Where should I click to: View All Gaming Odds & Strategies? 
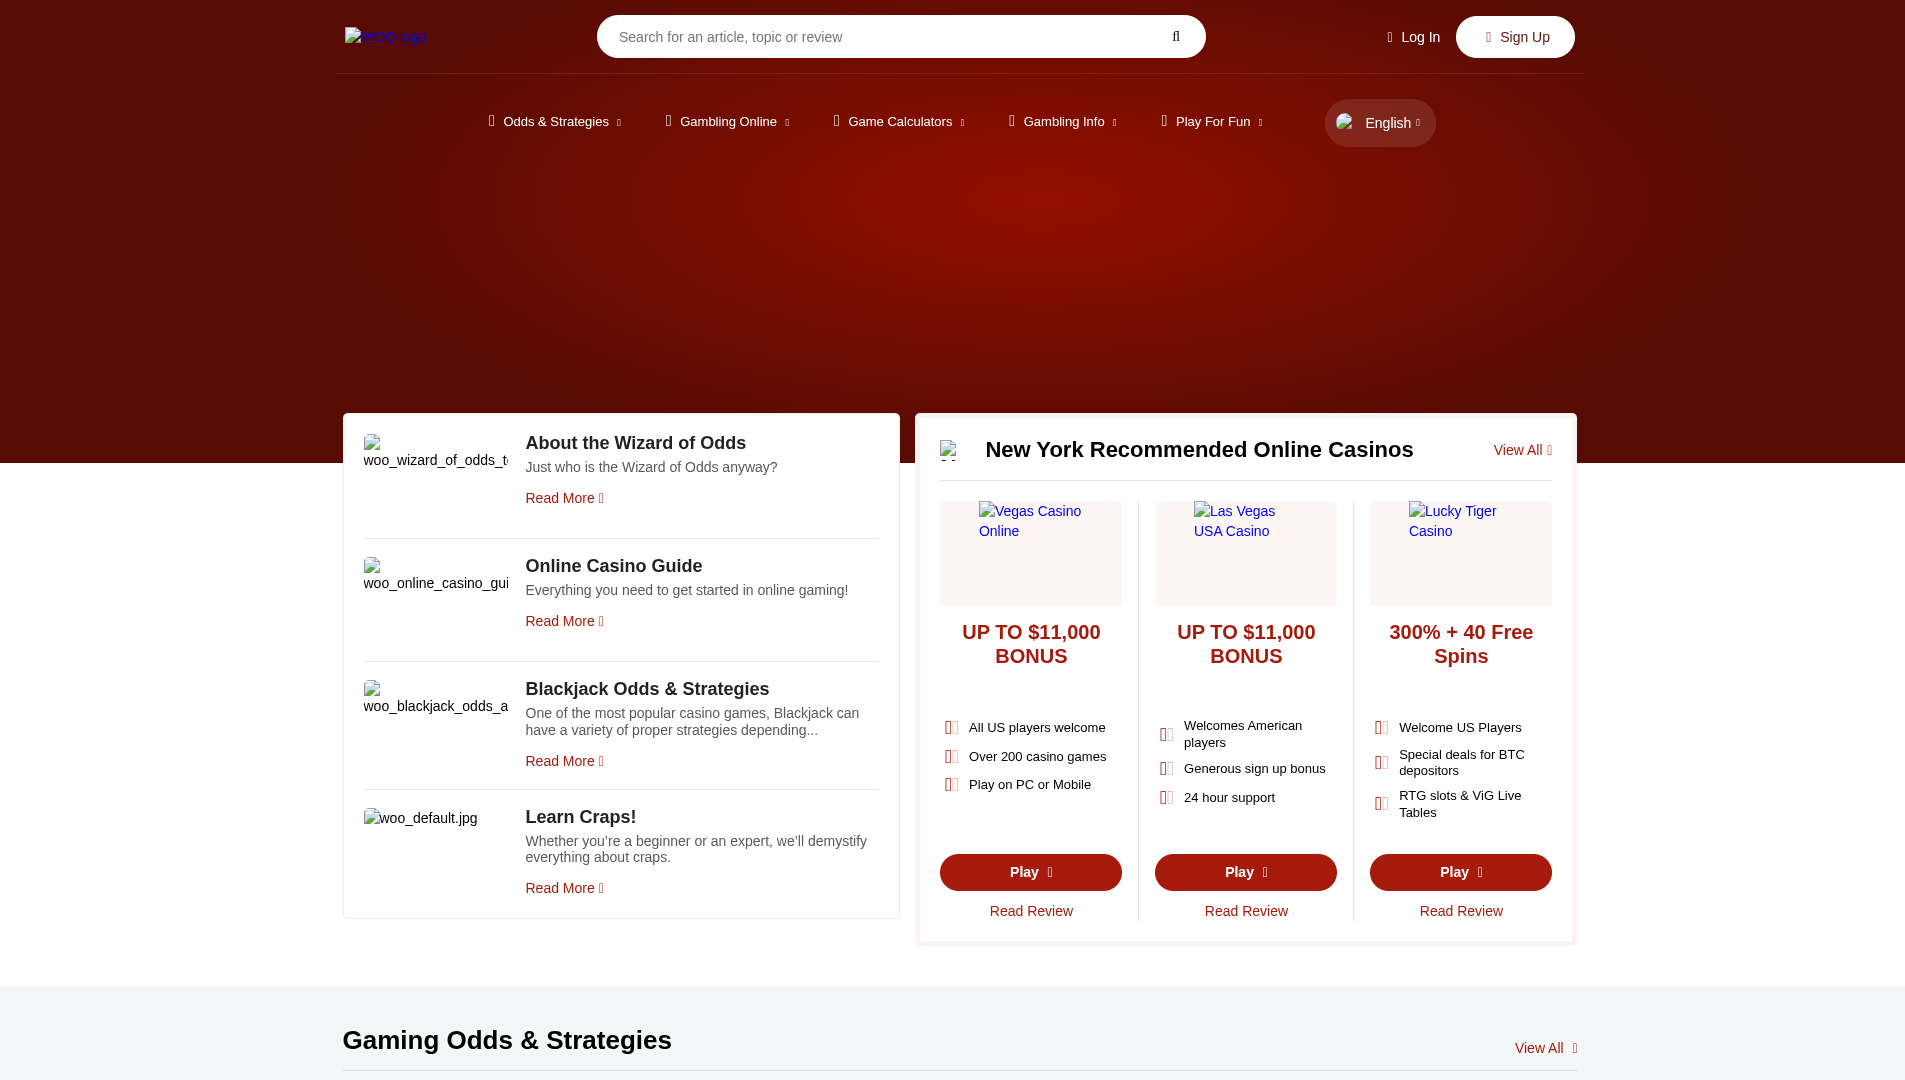click(x=1546, y=1048)
